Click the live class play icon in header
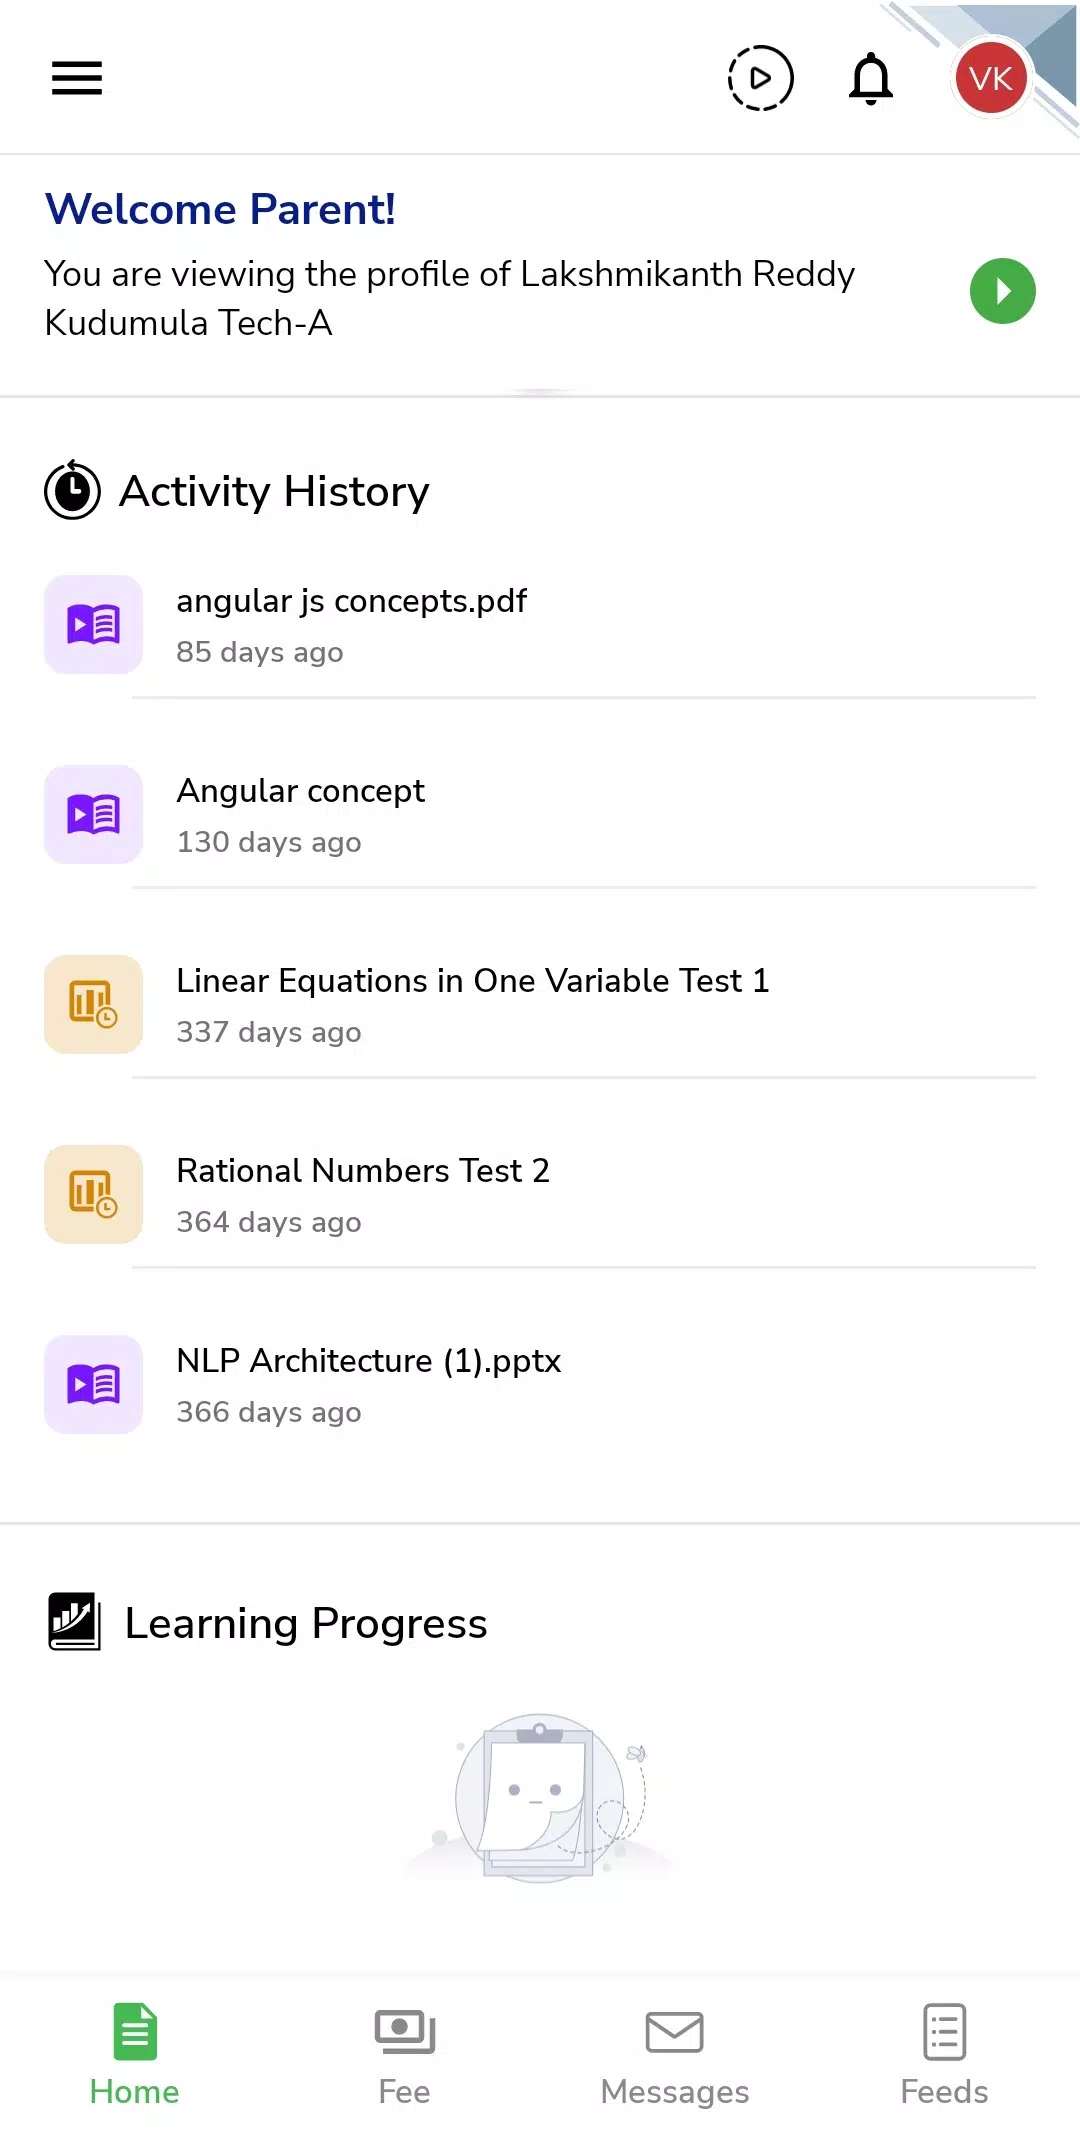The width and height of the screenshot is (1080, 2130). point(760,77)
